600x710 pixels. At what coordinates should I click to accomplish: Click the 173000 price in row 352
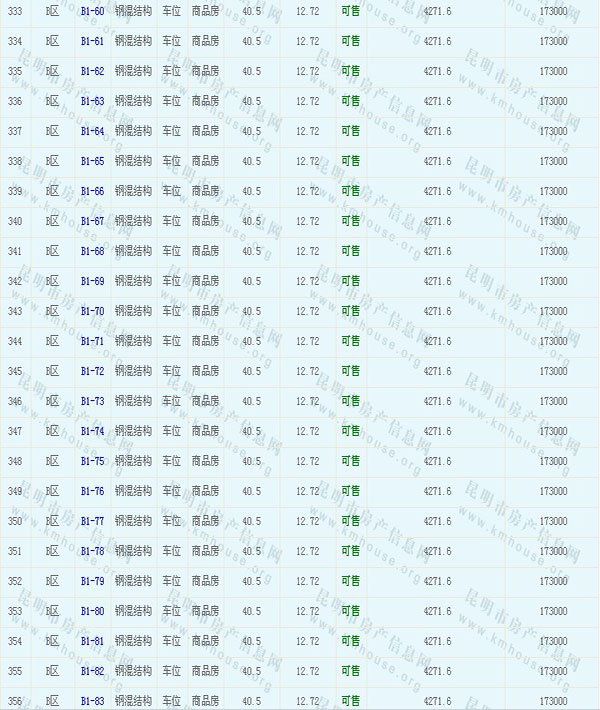[x=553, y=582]
